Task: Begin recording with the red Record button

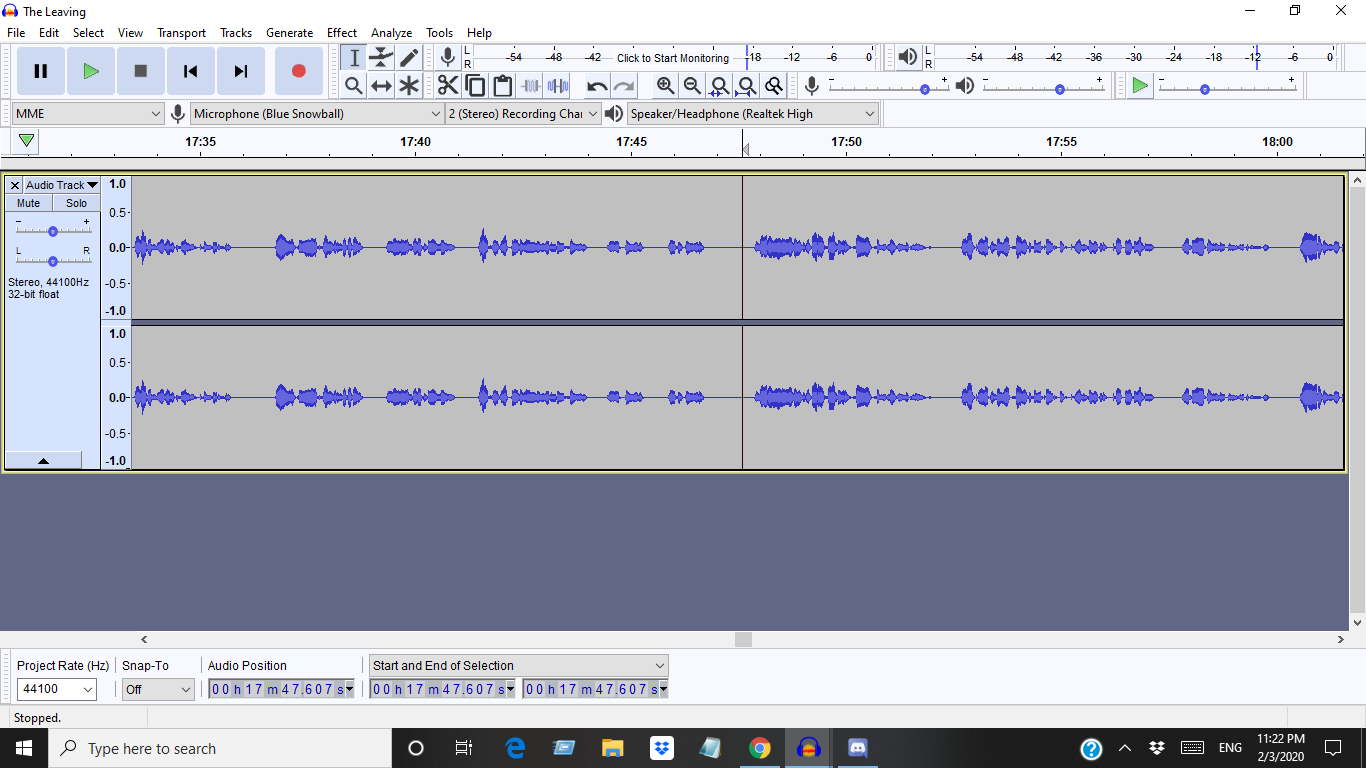Action: point(298,71)
